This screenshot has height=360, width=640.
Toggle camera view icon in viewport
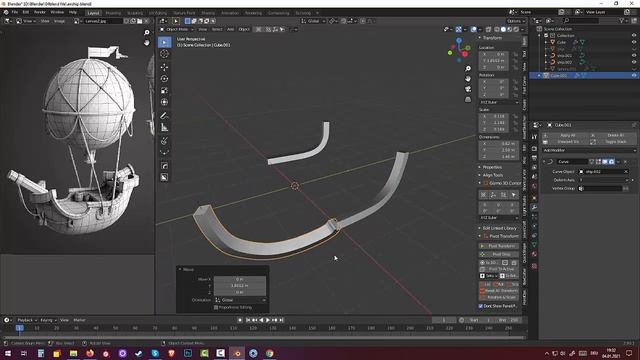(x=468, y=89)
